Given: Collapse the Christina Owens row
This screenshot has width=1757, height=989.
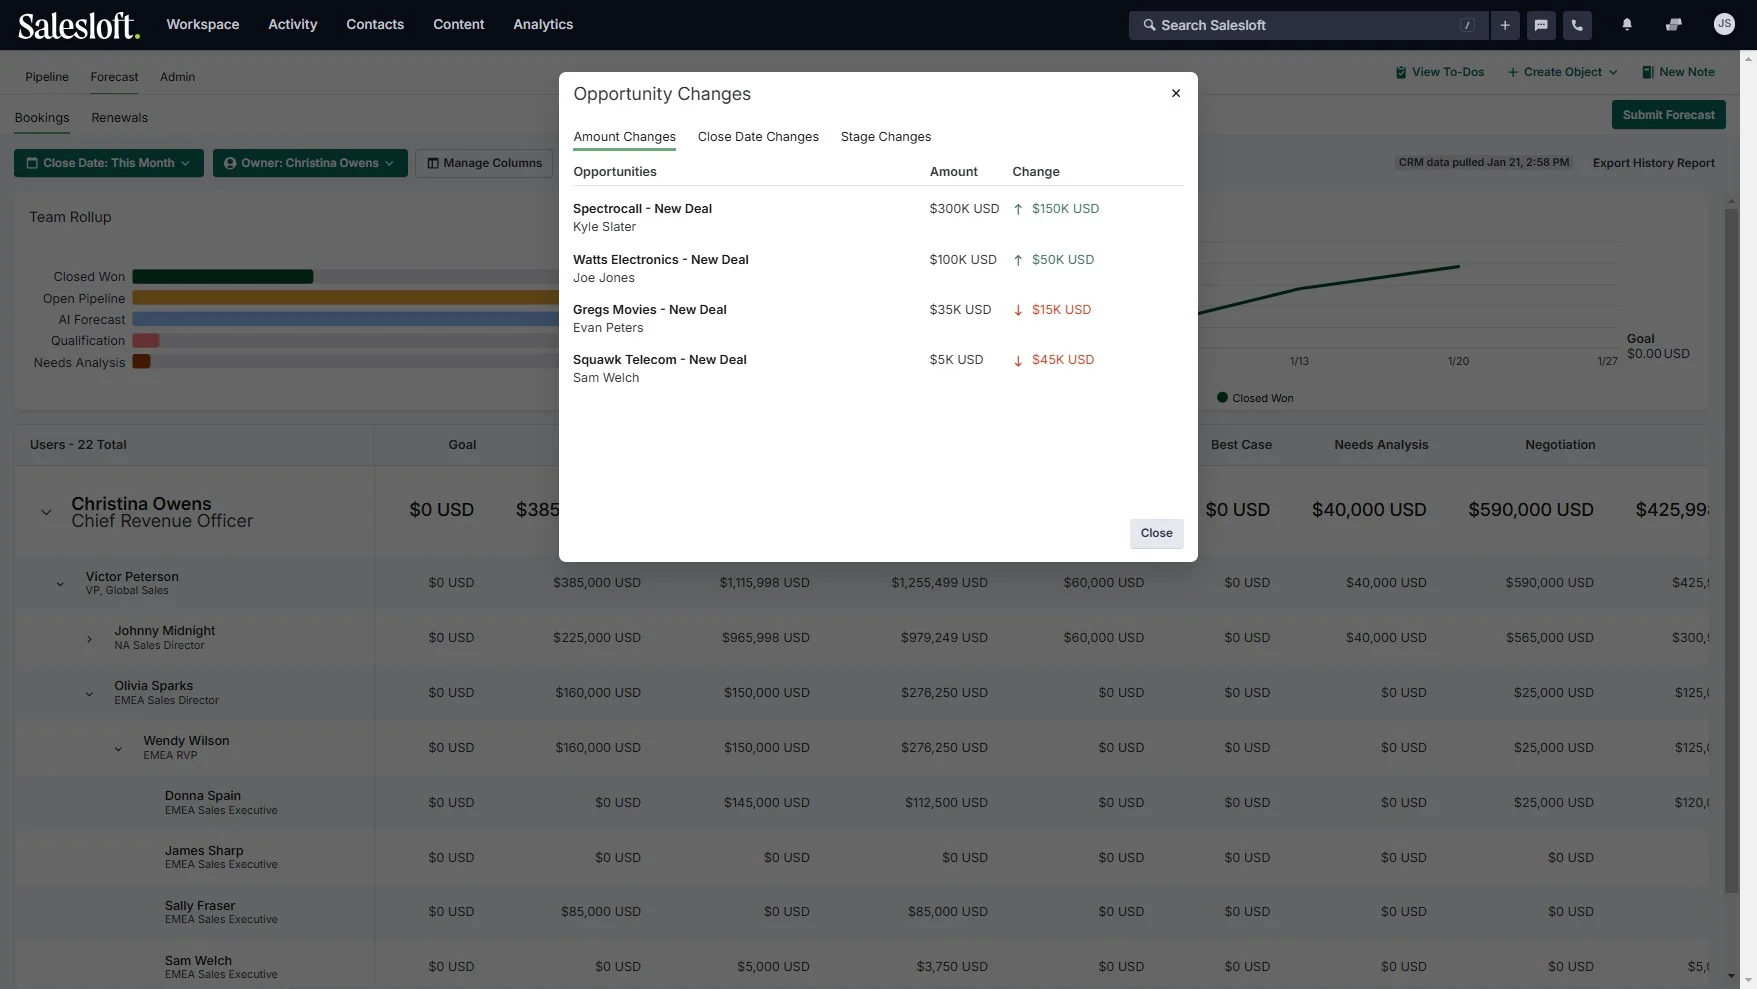Looking at the screenshot, I should [46, 512].
